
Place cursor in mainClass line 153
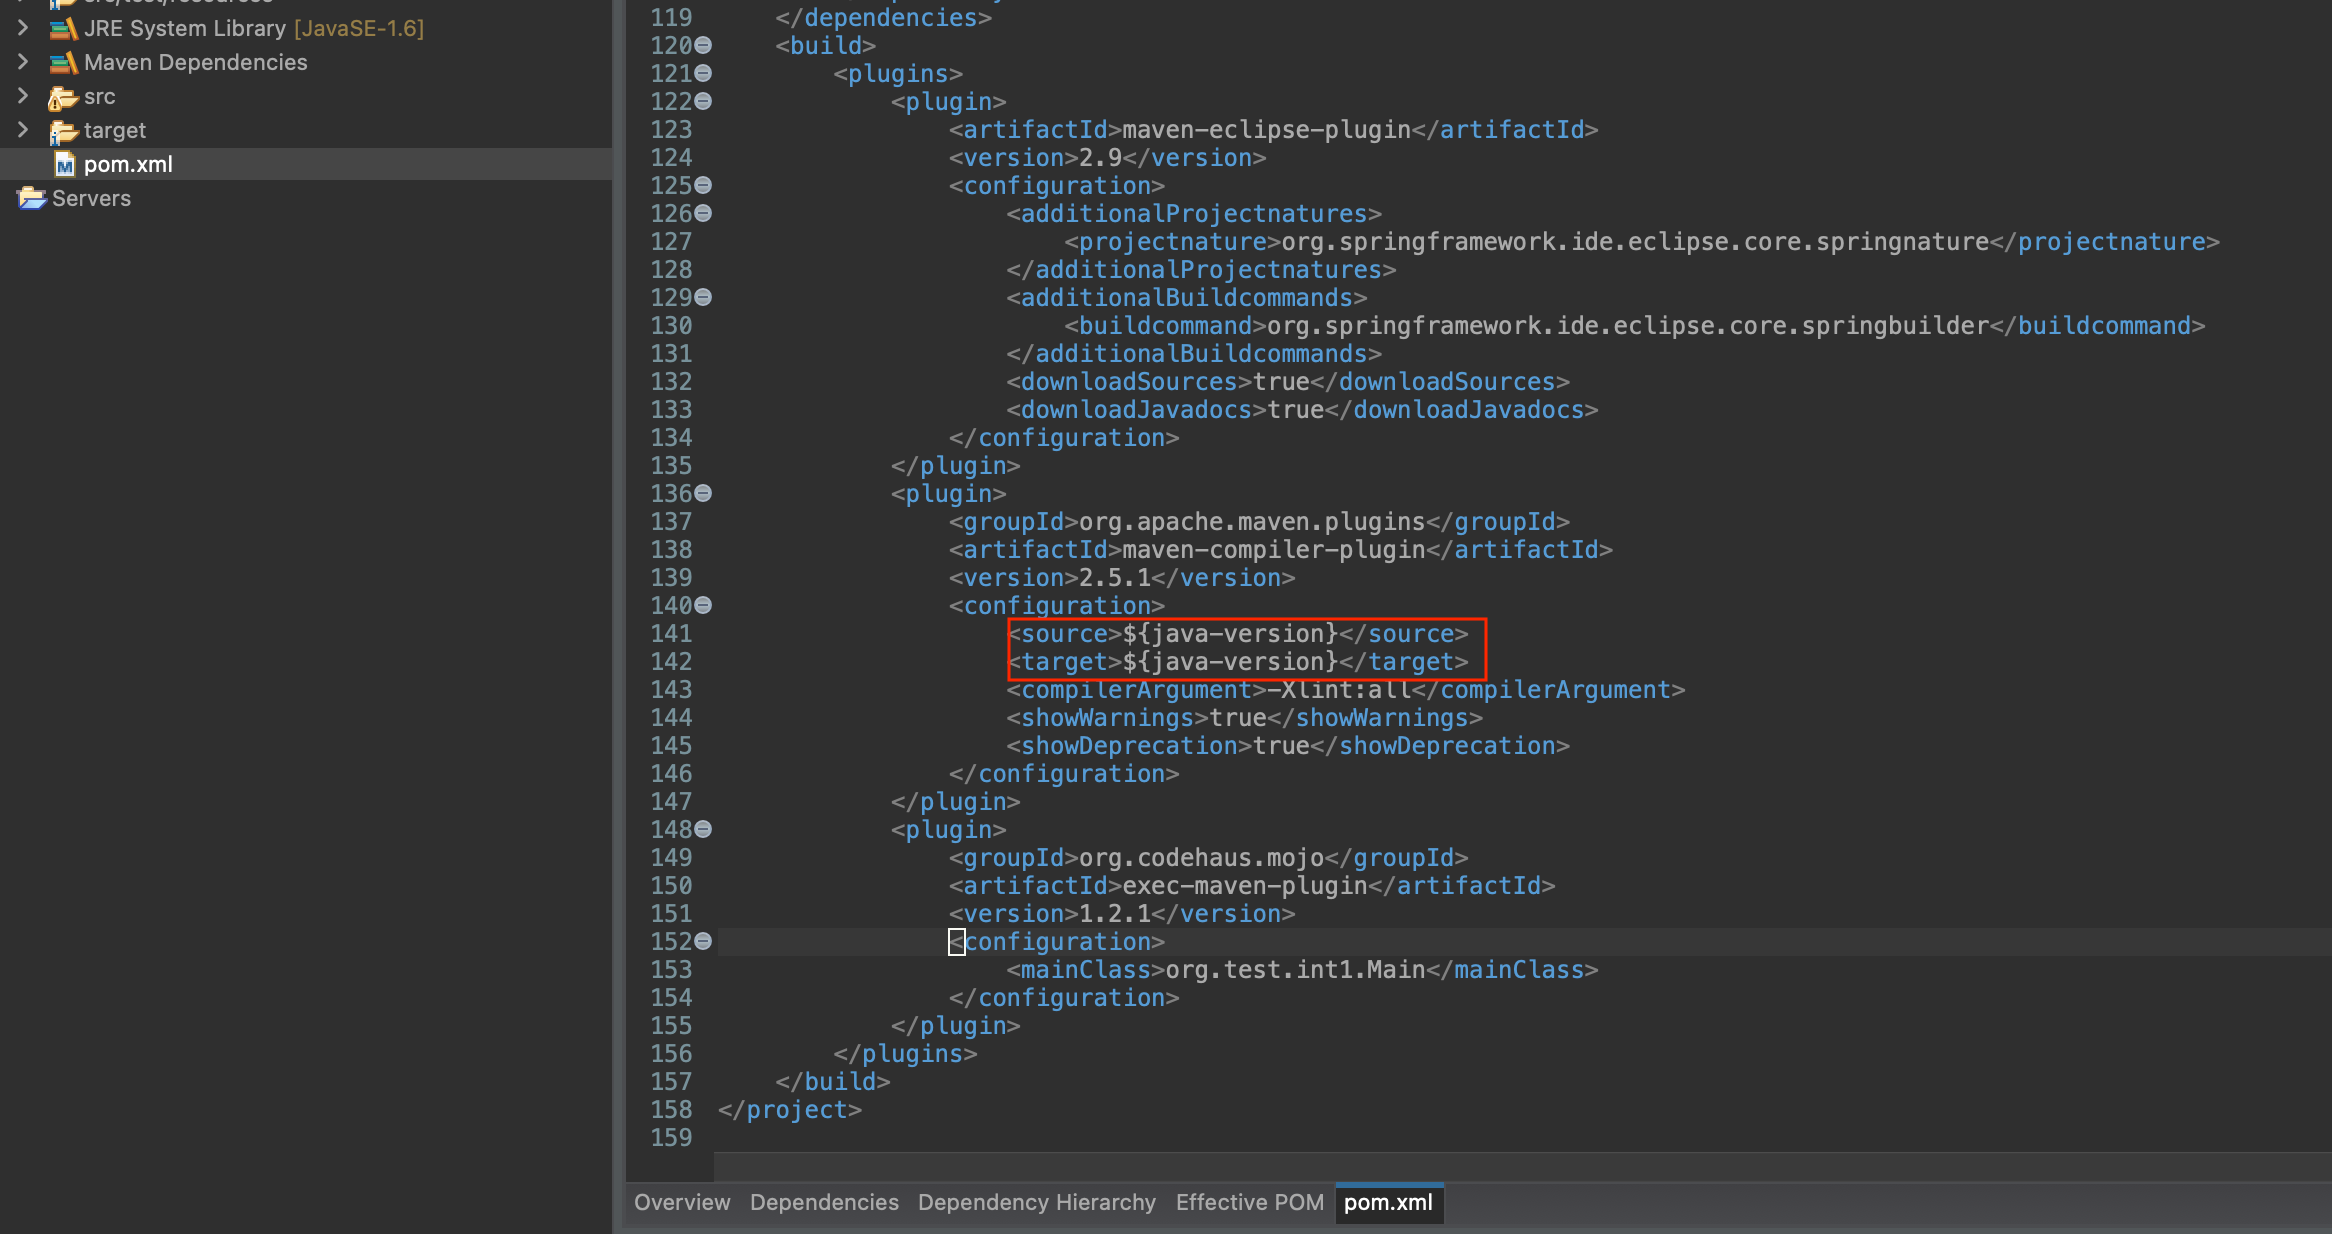click(1295, 970)
